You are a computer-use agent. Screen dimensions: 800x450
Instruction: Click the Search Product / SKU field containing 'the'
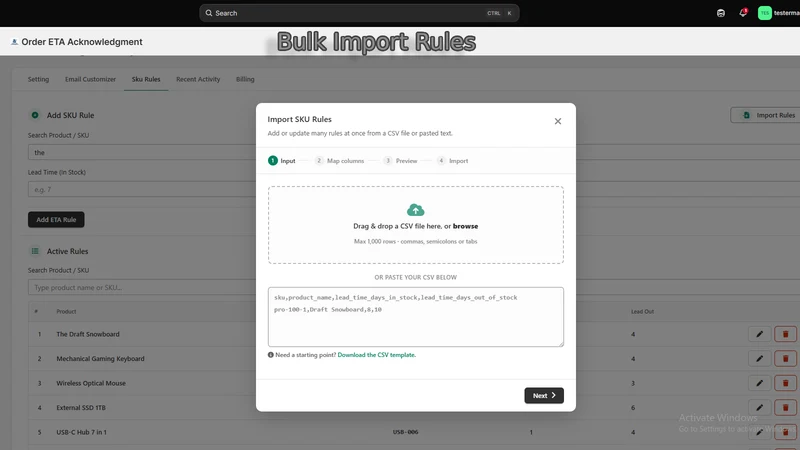click(143, 153)
